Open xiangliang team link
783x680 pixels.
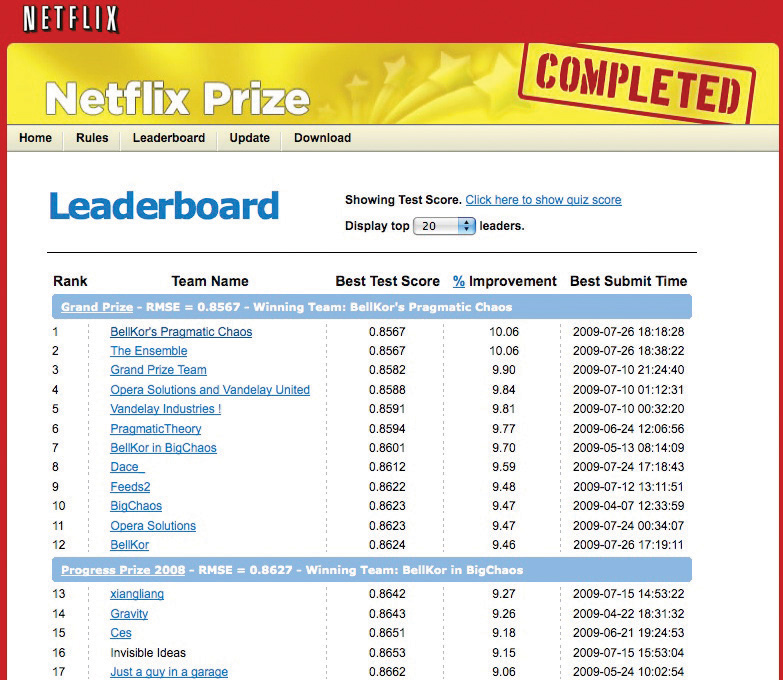pos(137,594)
